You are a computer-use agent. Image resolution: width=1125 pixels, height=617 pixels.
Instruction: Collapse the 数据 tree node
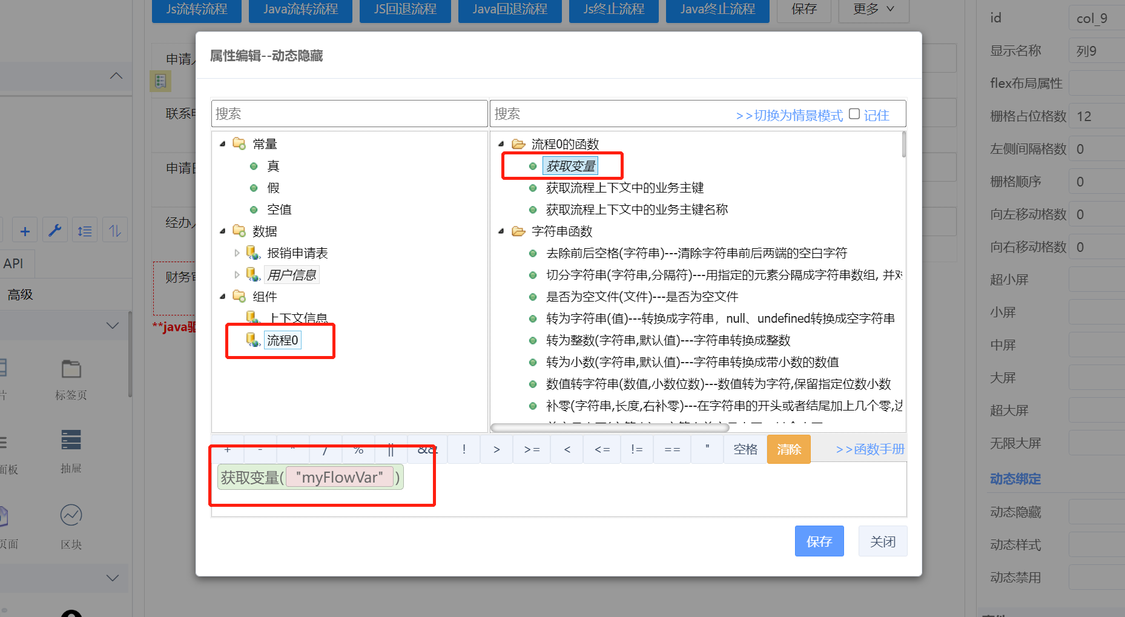[x=223, y=231]
